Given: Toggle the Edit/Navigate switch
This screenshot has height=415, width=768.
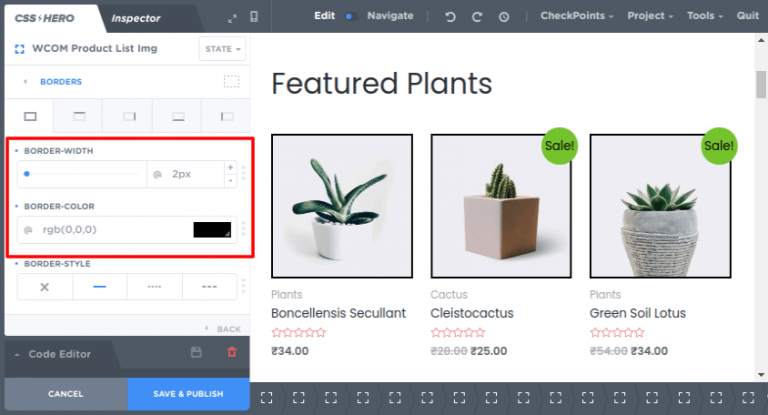Looking at the screenshot, I should pos(350,16).
